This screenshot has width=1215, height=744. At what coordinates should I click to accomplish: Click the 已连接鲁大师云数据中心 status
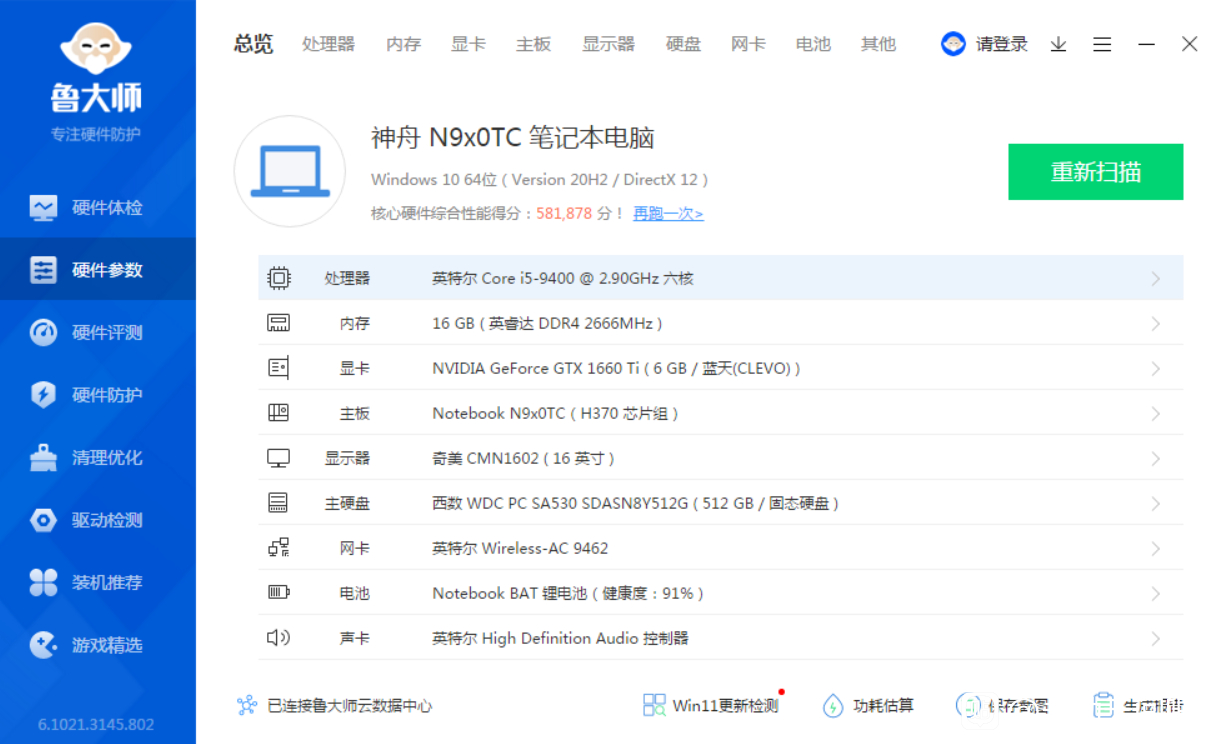(334, 706)
